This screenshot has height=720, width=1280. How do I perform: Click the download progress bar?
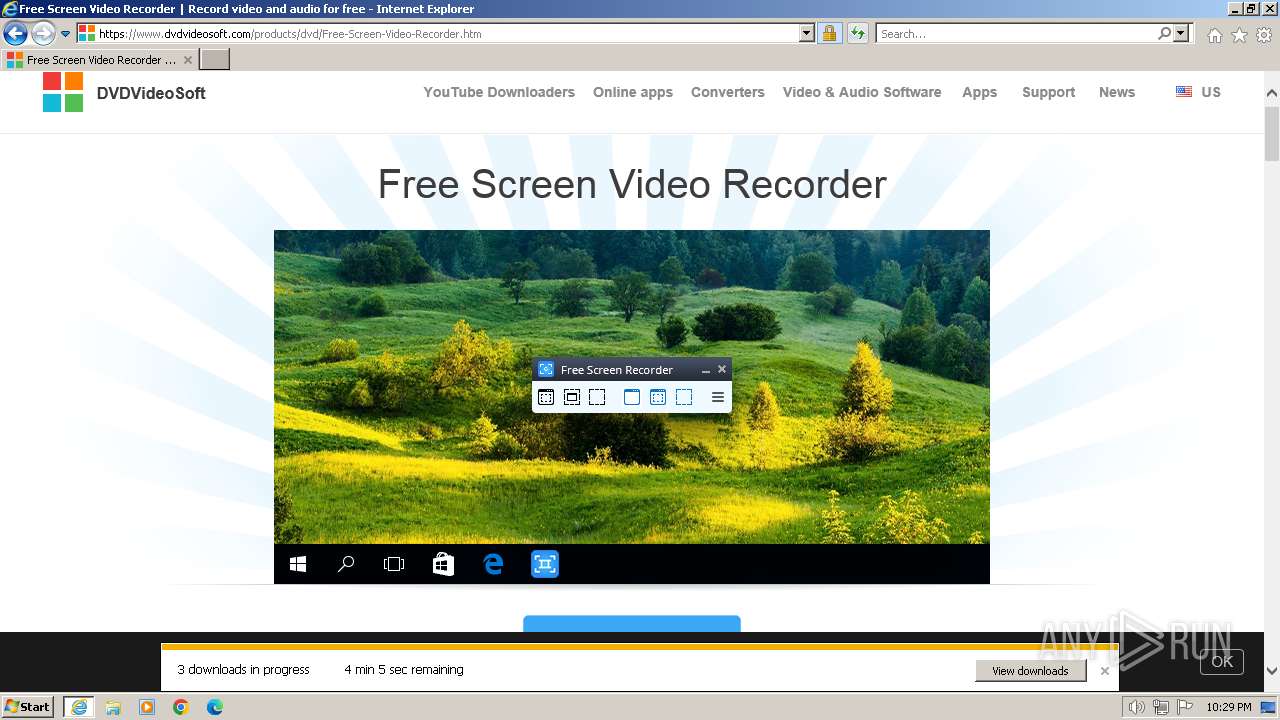[x=640, y=647]
